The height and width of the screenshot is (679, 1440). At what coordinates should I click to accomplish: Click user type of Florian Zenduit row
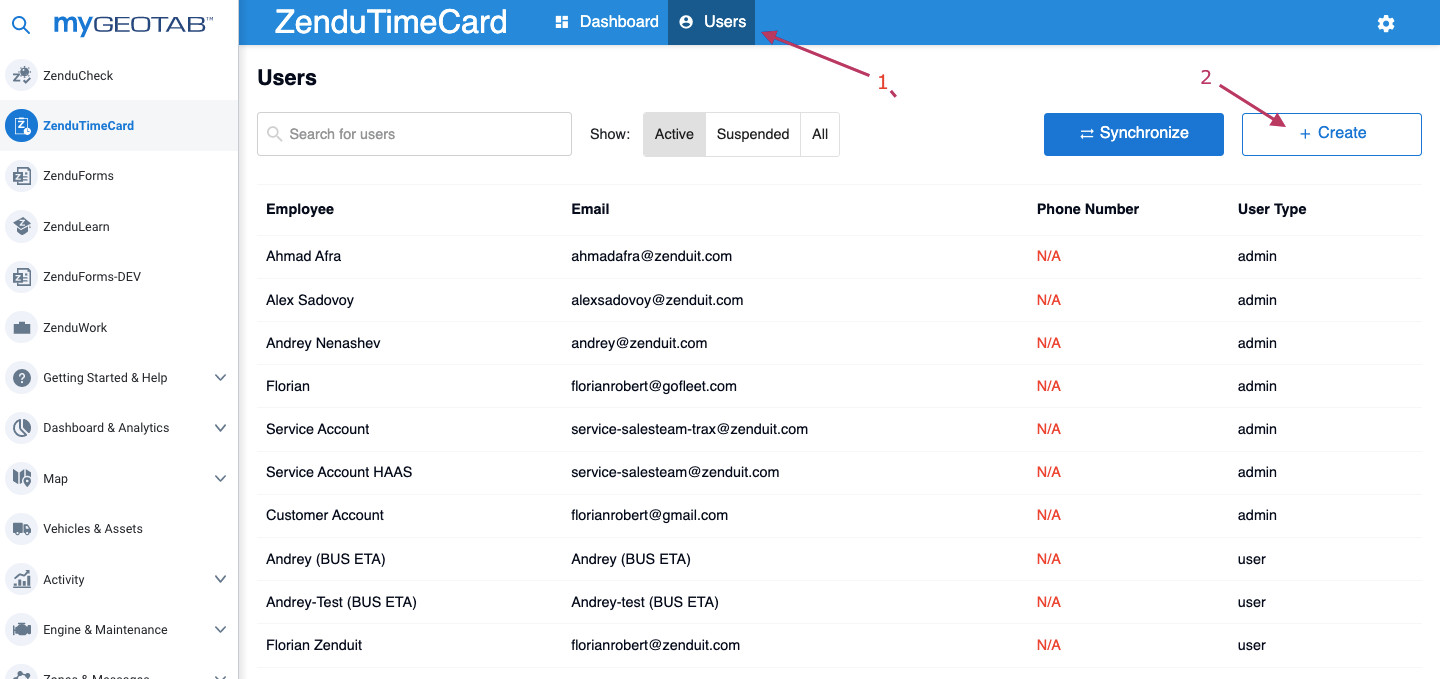[x=1252, y=645]
